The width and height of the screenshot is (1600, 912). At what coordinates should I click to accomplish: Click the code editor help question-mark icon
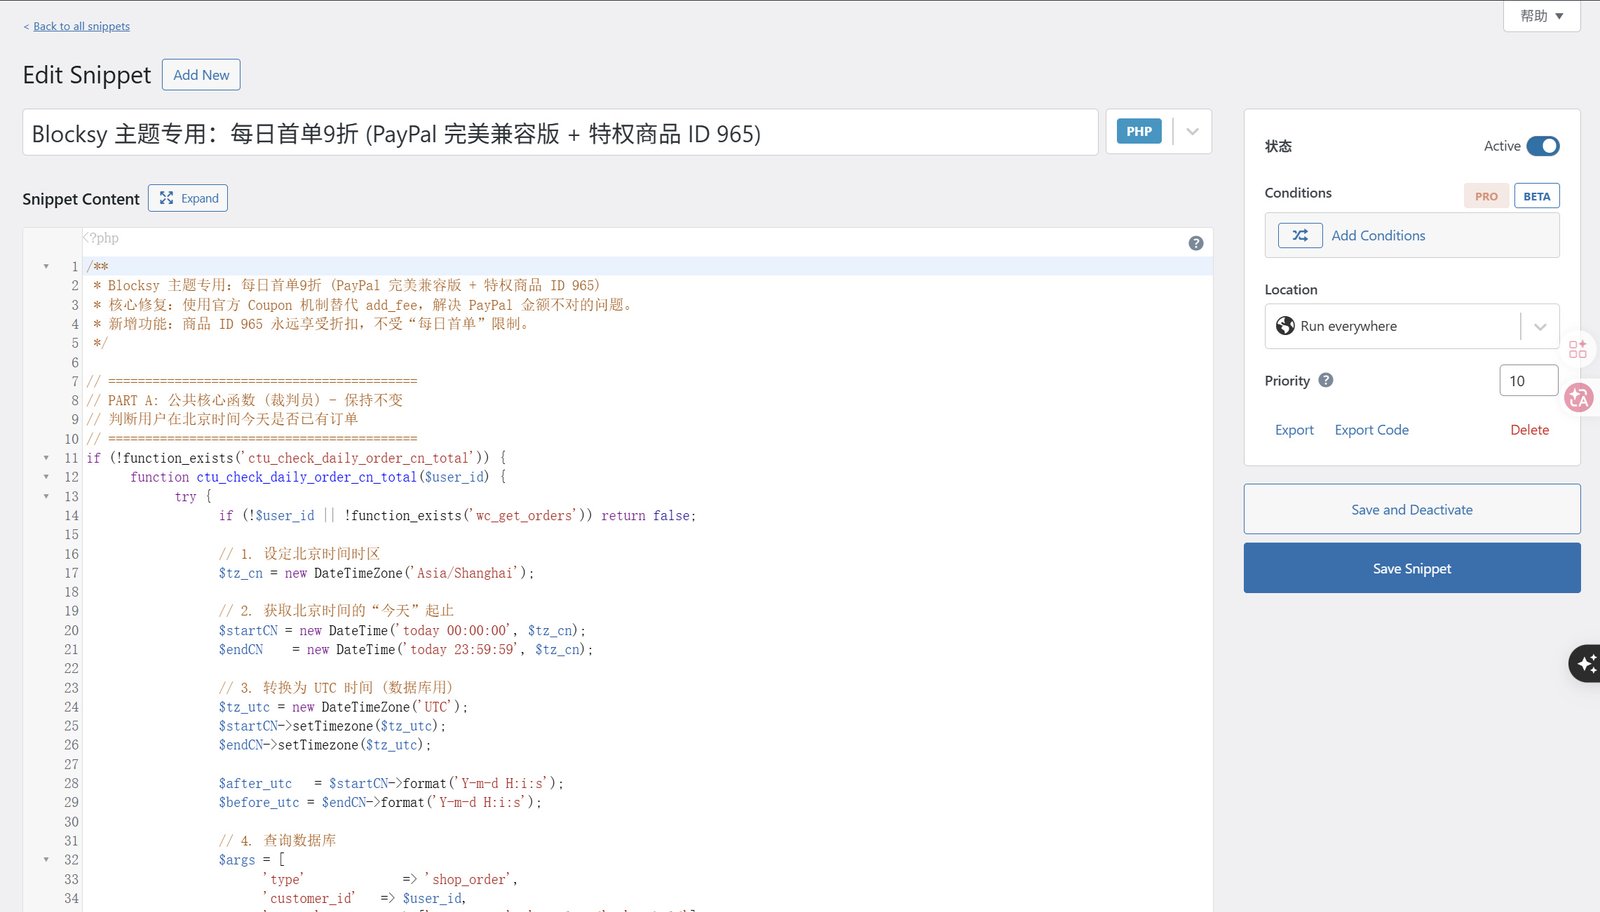coord(1195,243)
